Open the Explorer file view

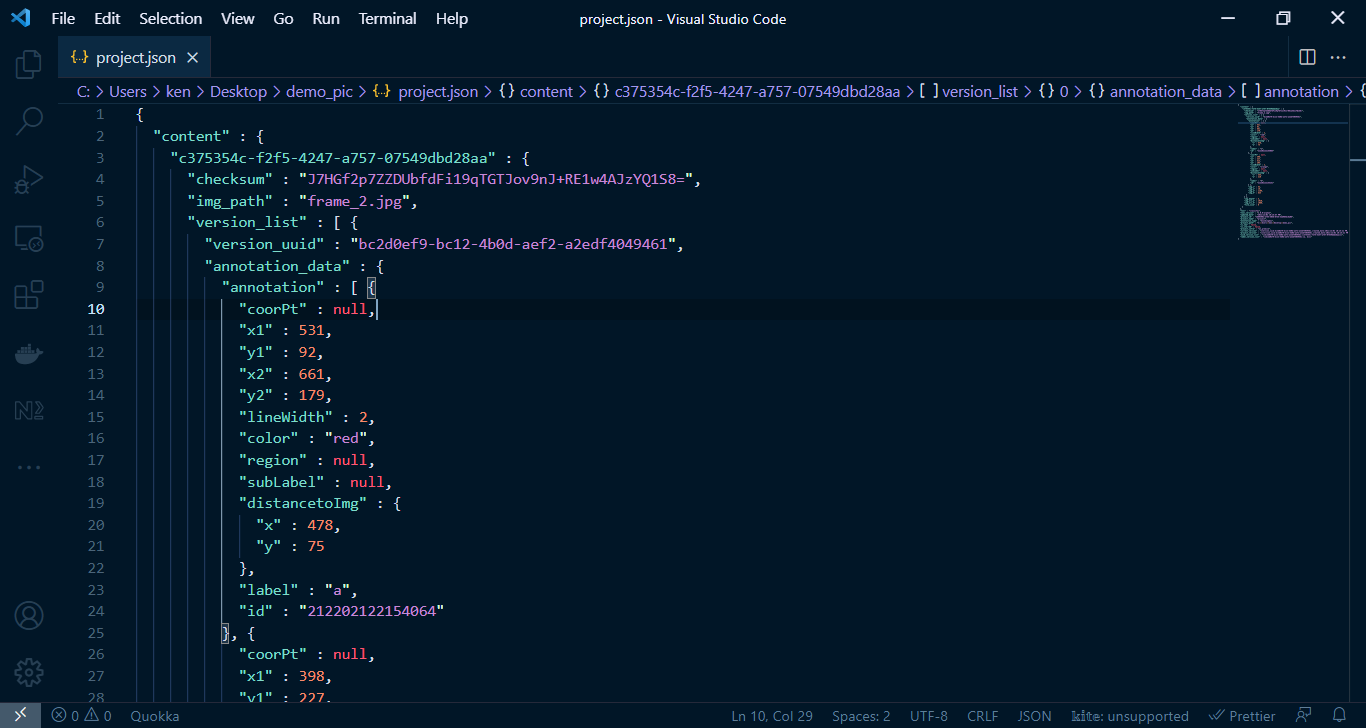(x=28, y=62)
